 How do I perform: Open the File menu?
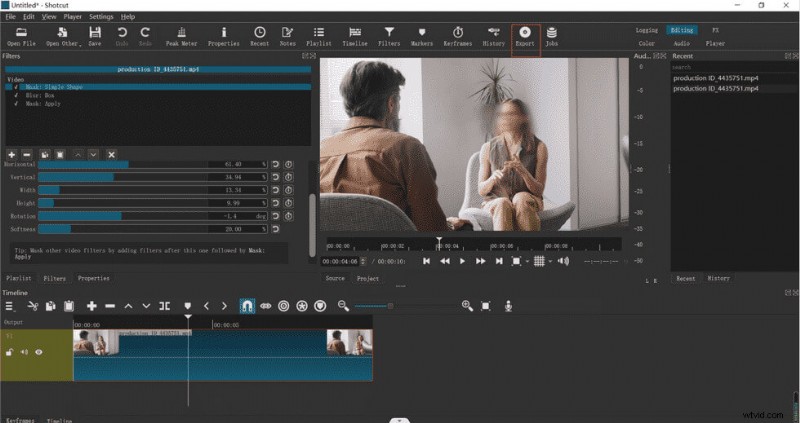pos(10,17)
